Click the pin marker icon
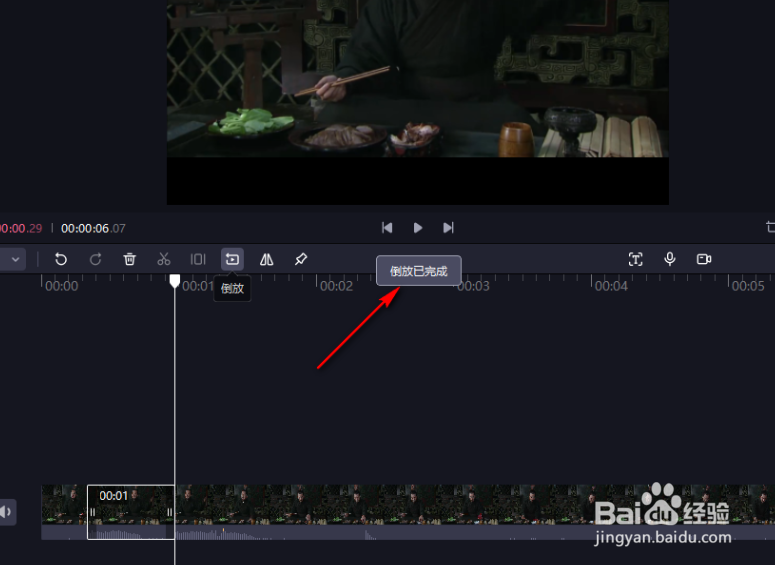The width and height of the screenshot is (775, 565). tap(301, 259)
